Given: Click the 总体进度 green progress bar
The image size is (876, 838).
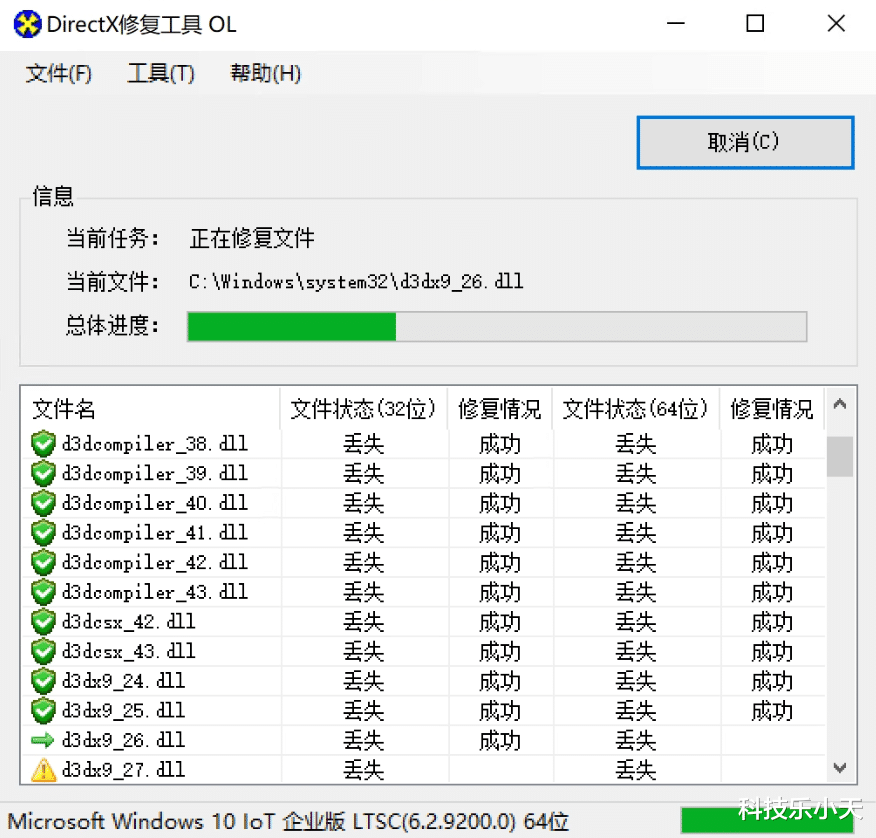Looking at the screenshot, I should (497, 327).
